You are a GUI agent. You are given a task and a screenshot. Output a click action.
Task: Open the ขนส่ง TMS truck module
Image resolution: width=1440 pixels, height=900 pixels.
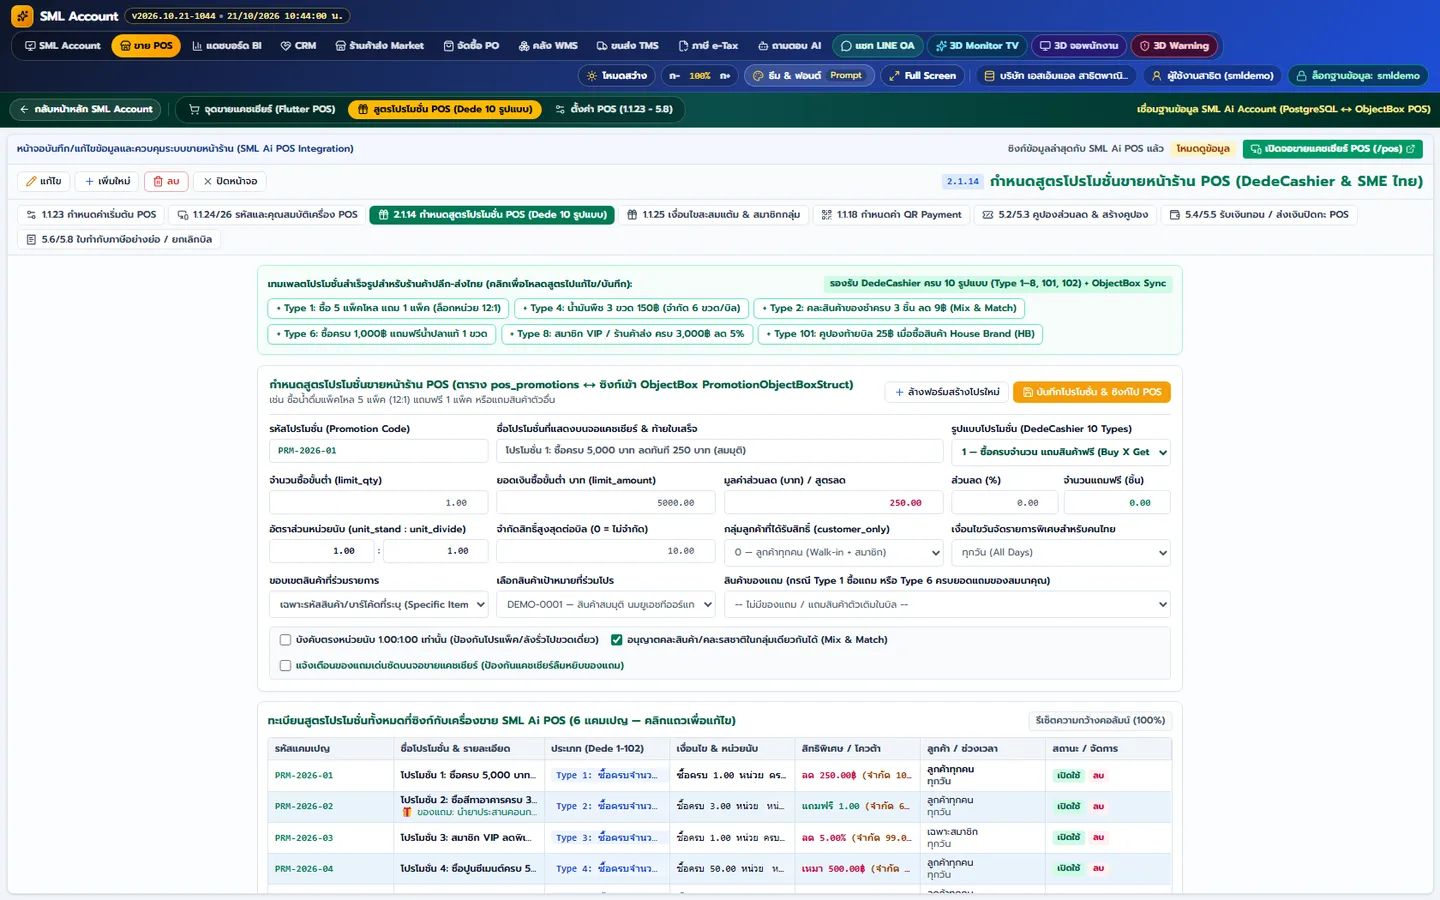628,46
